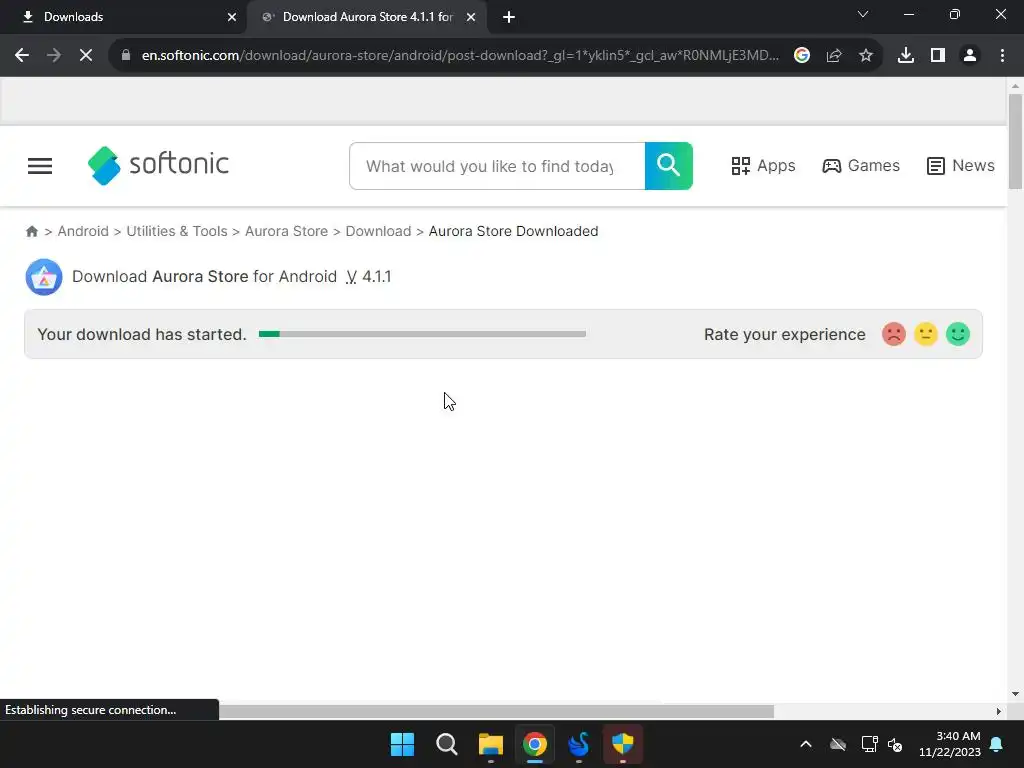Viewport: 1024px width, 768px height.
Task: Click the scroll right arrow
Action: (x=999, y=711)
